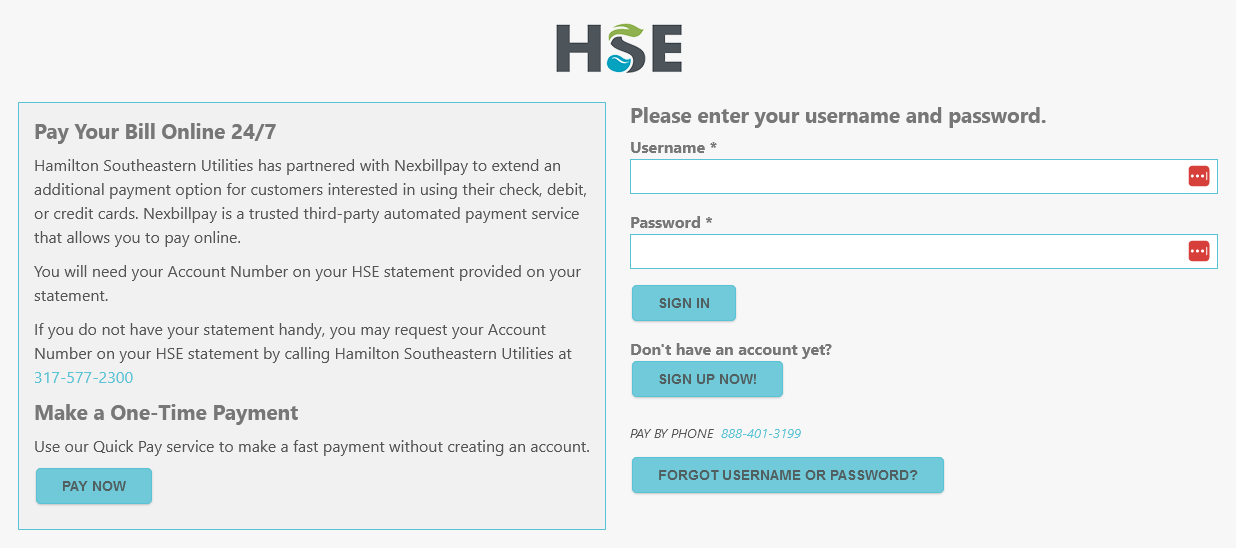Click the "PAY BY PHONE" label
Viewport: 1236px width, 548px height.
click(672, 433)
